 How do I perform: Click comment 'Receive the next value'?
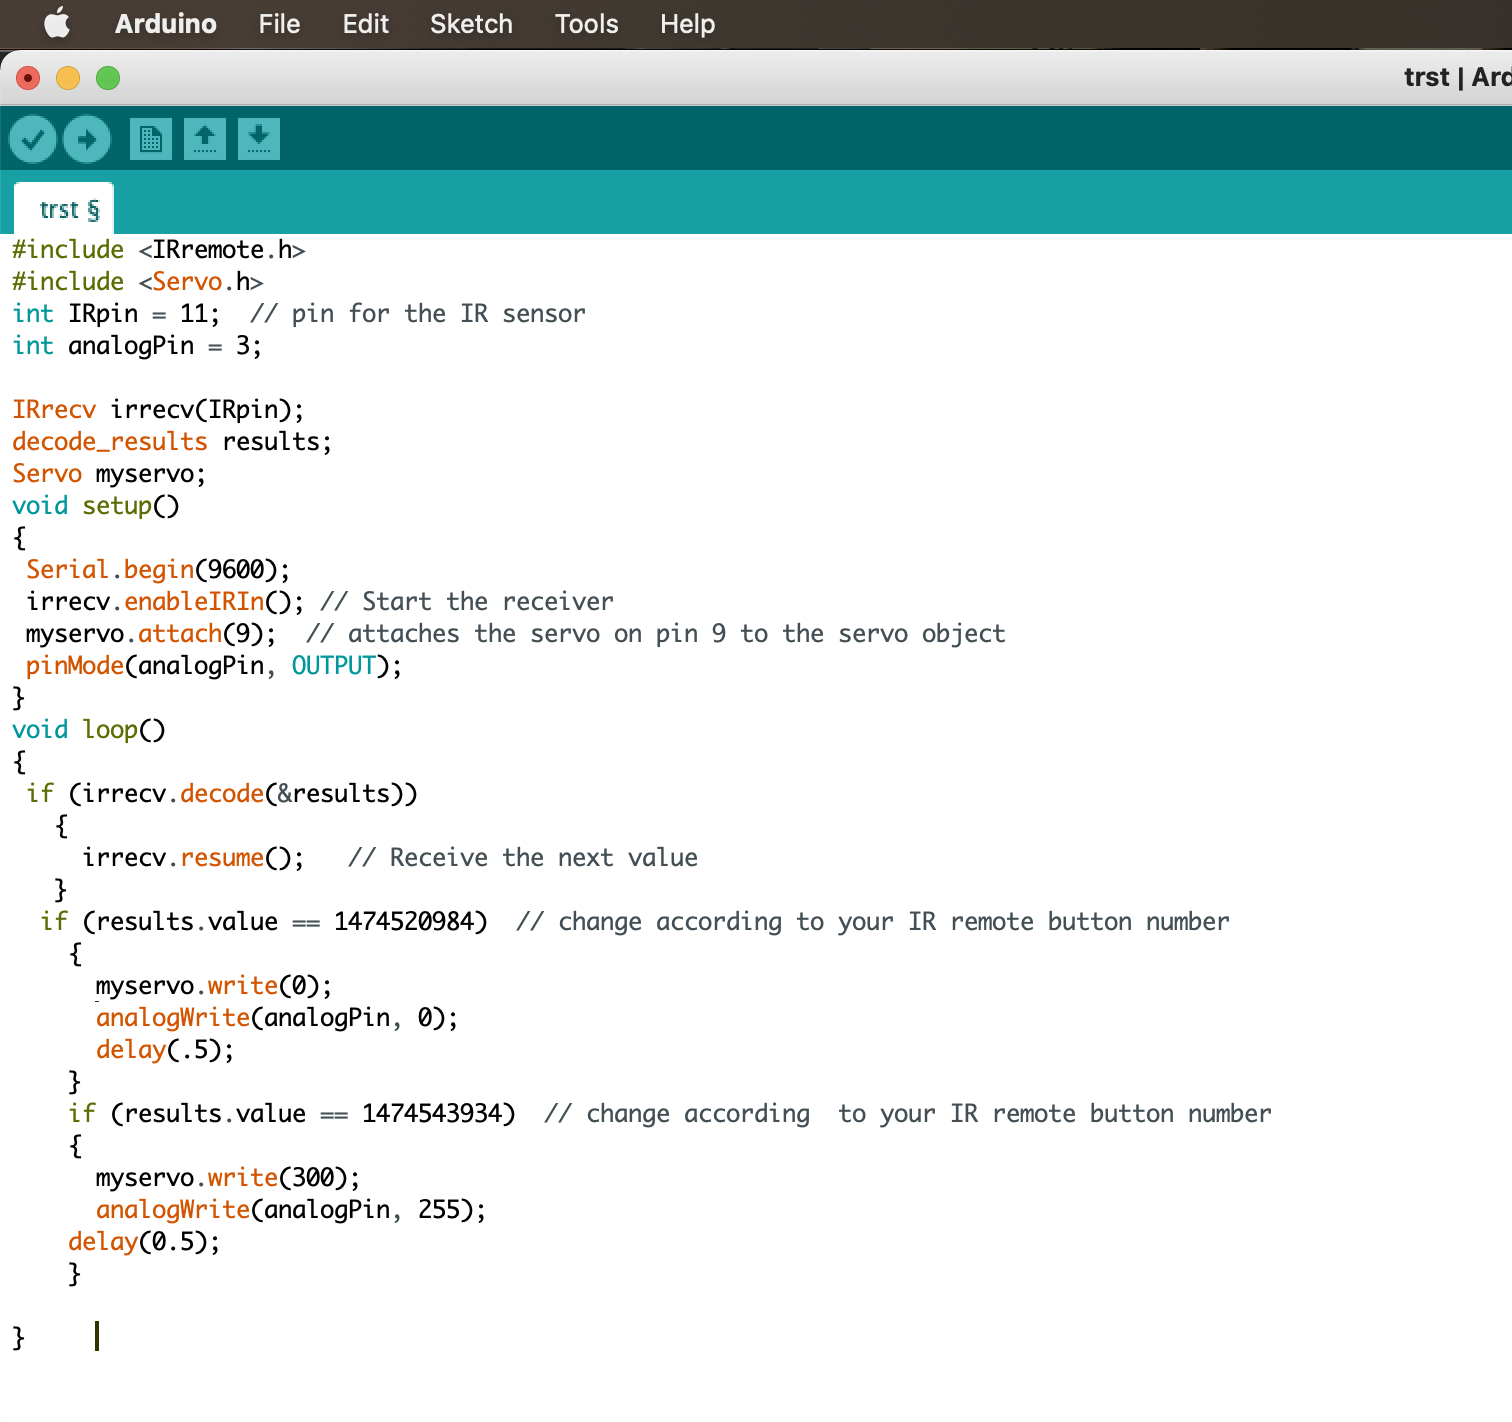(544, 858)
